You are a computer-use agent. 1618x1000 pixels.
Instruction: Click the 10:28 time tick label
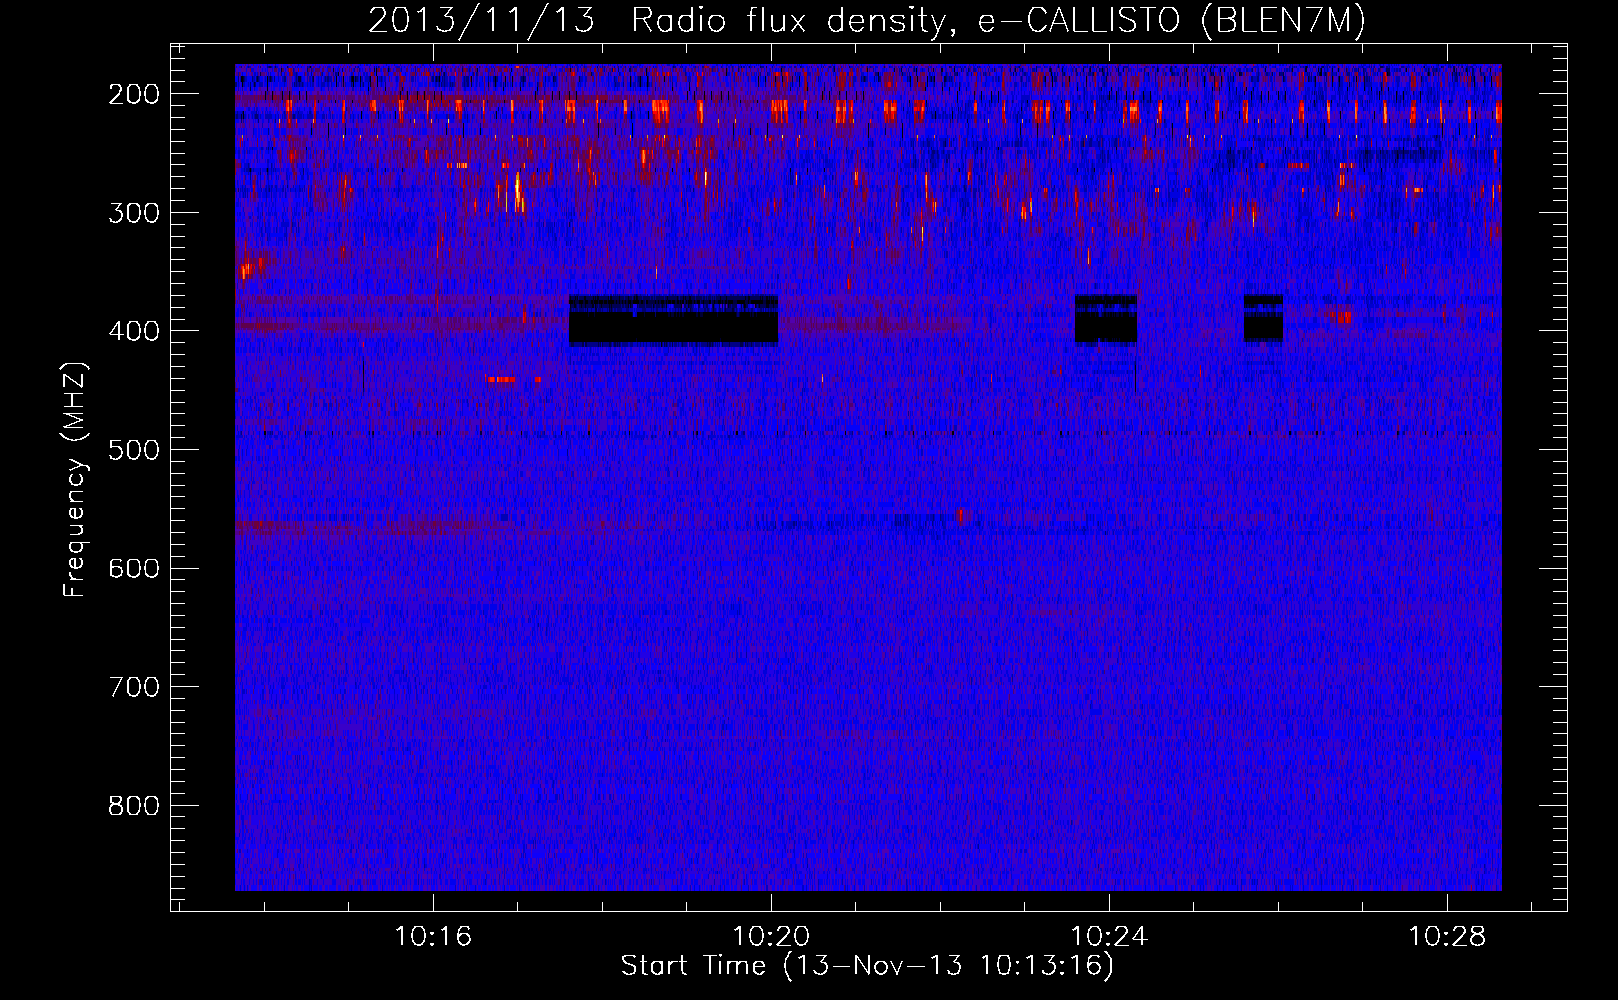click(x=1447, y=937)
